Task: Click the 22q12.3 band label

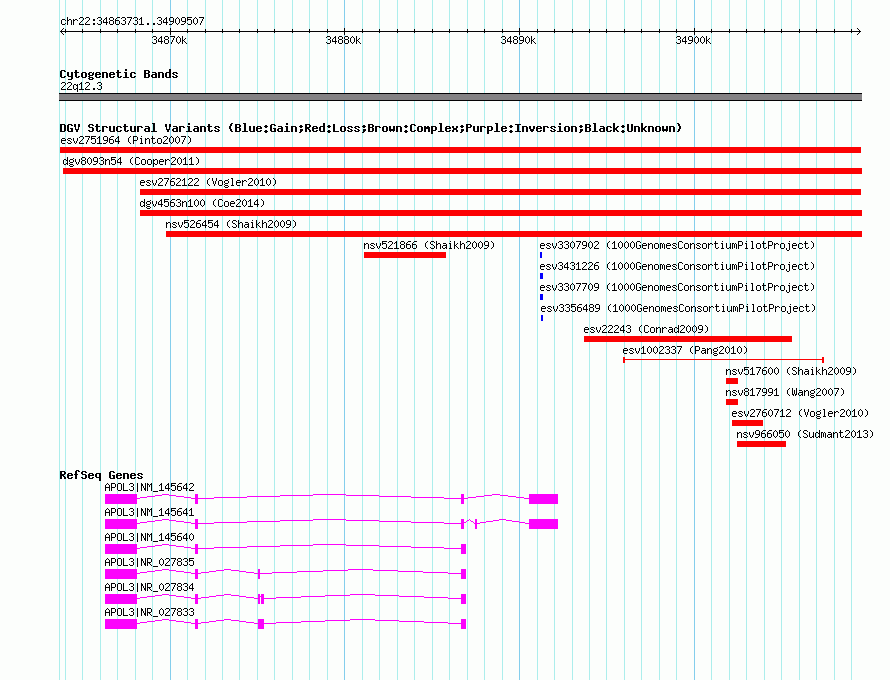Action: [x=81, y=86]
